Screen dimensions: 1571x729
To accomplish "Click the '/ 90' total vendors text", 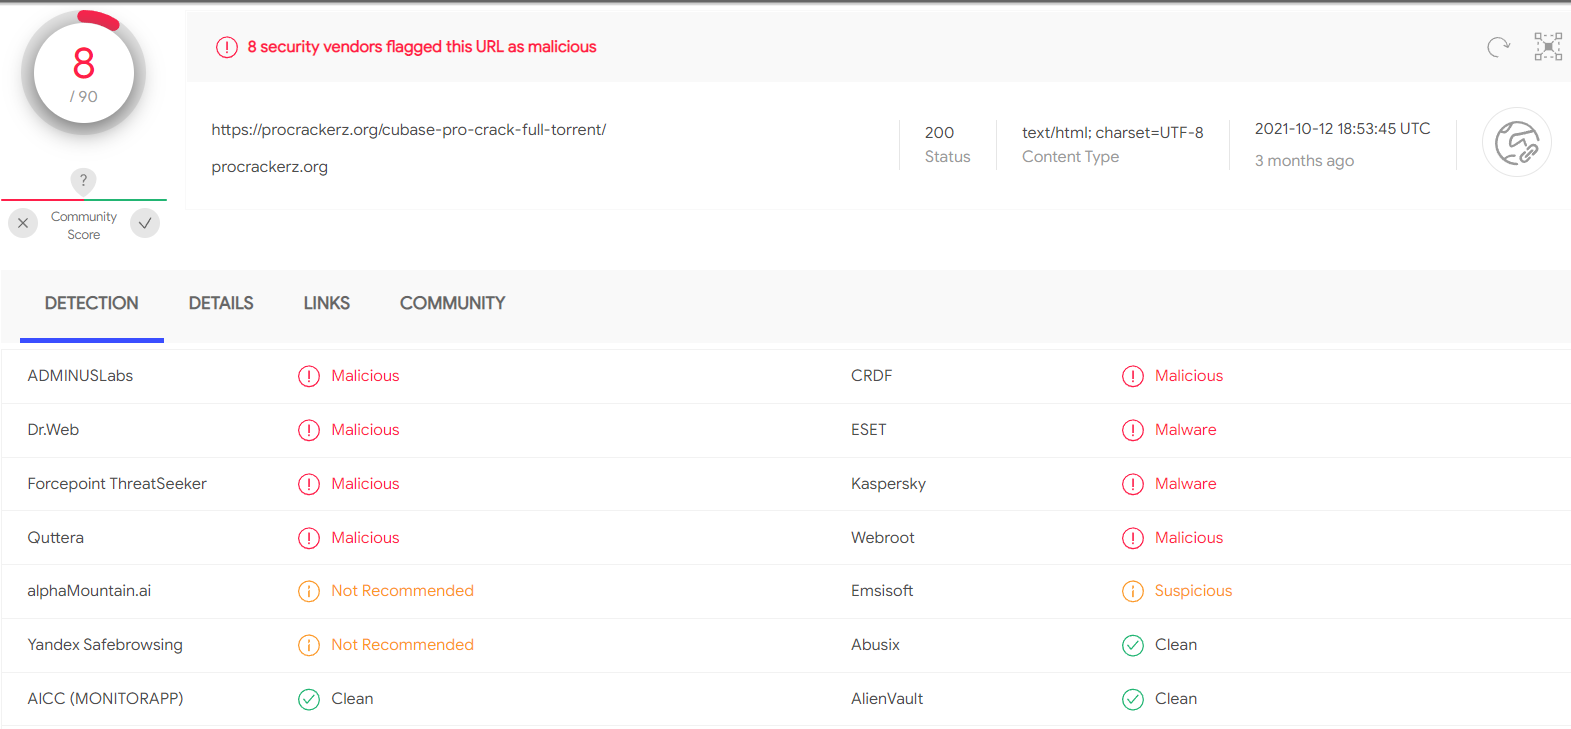I will [84, 97].
